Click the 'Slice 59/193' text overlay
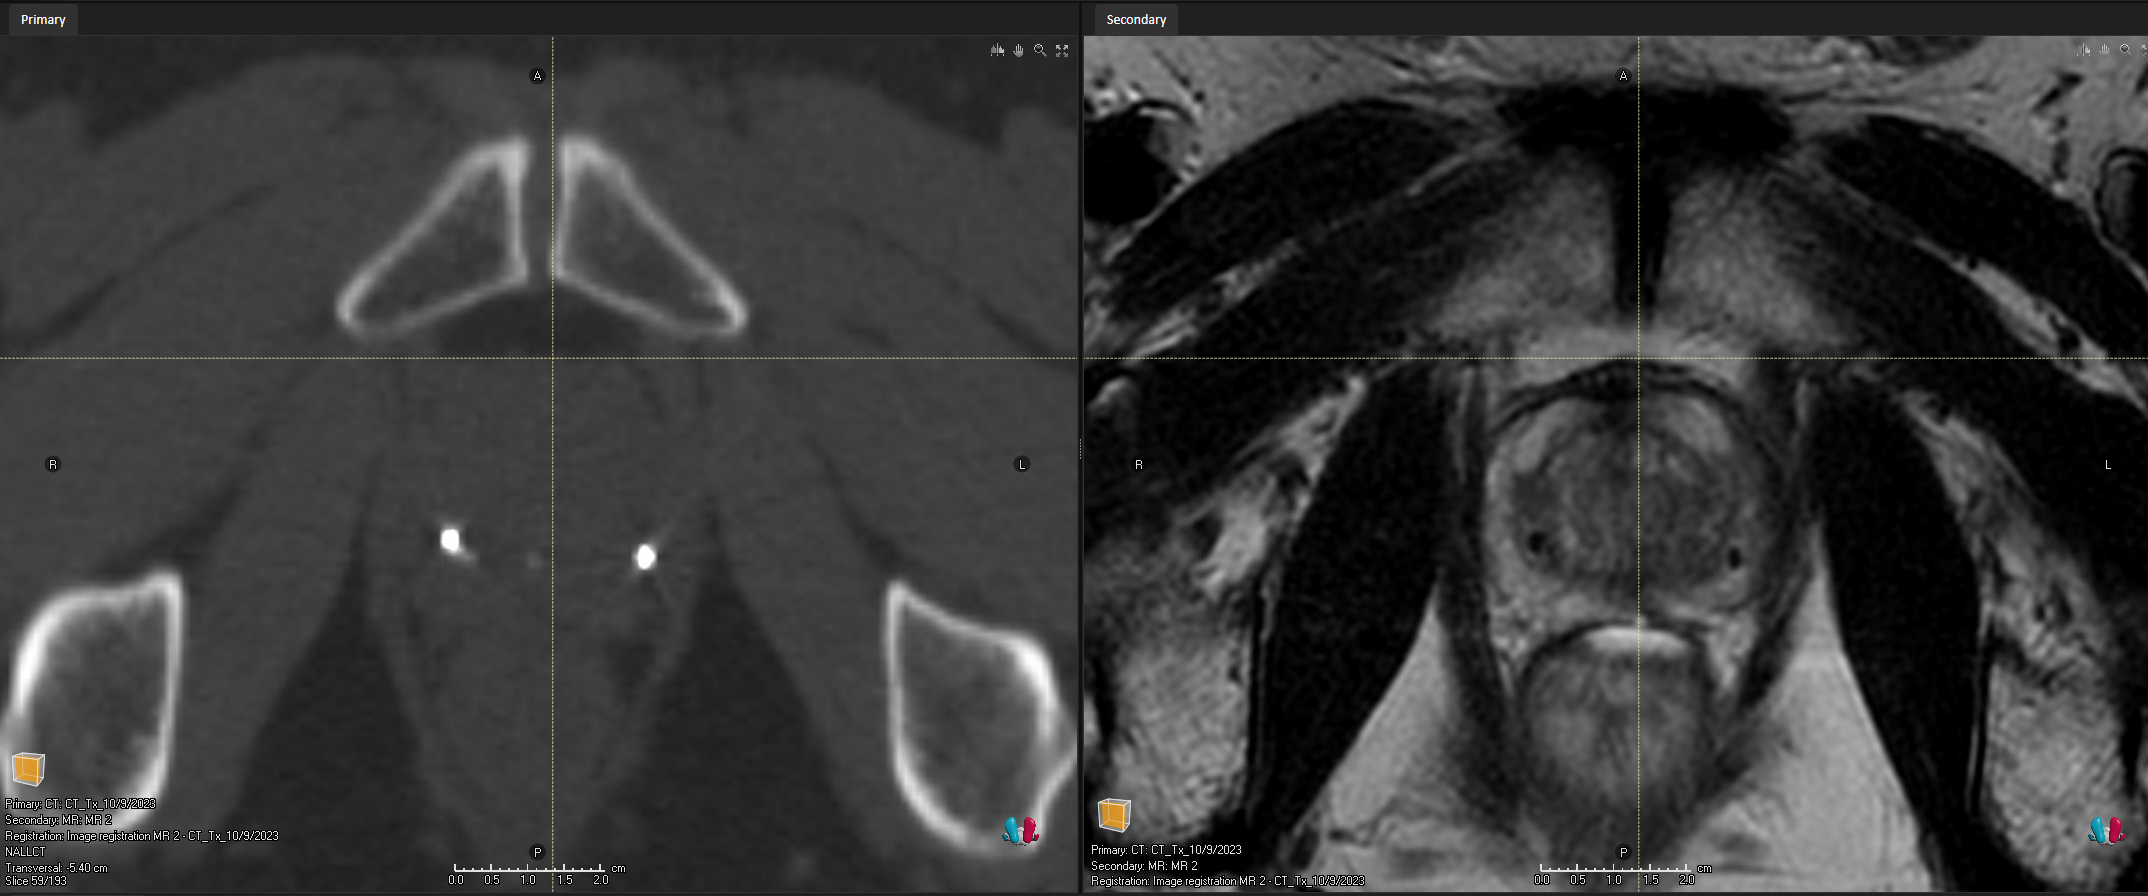 [x=36, y=881]
